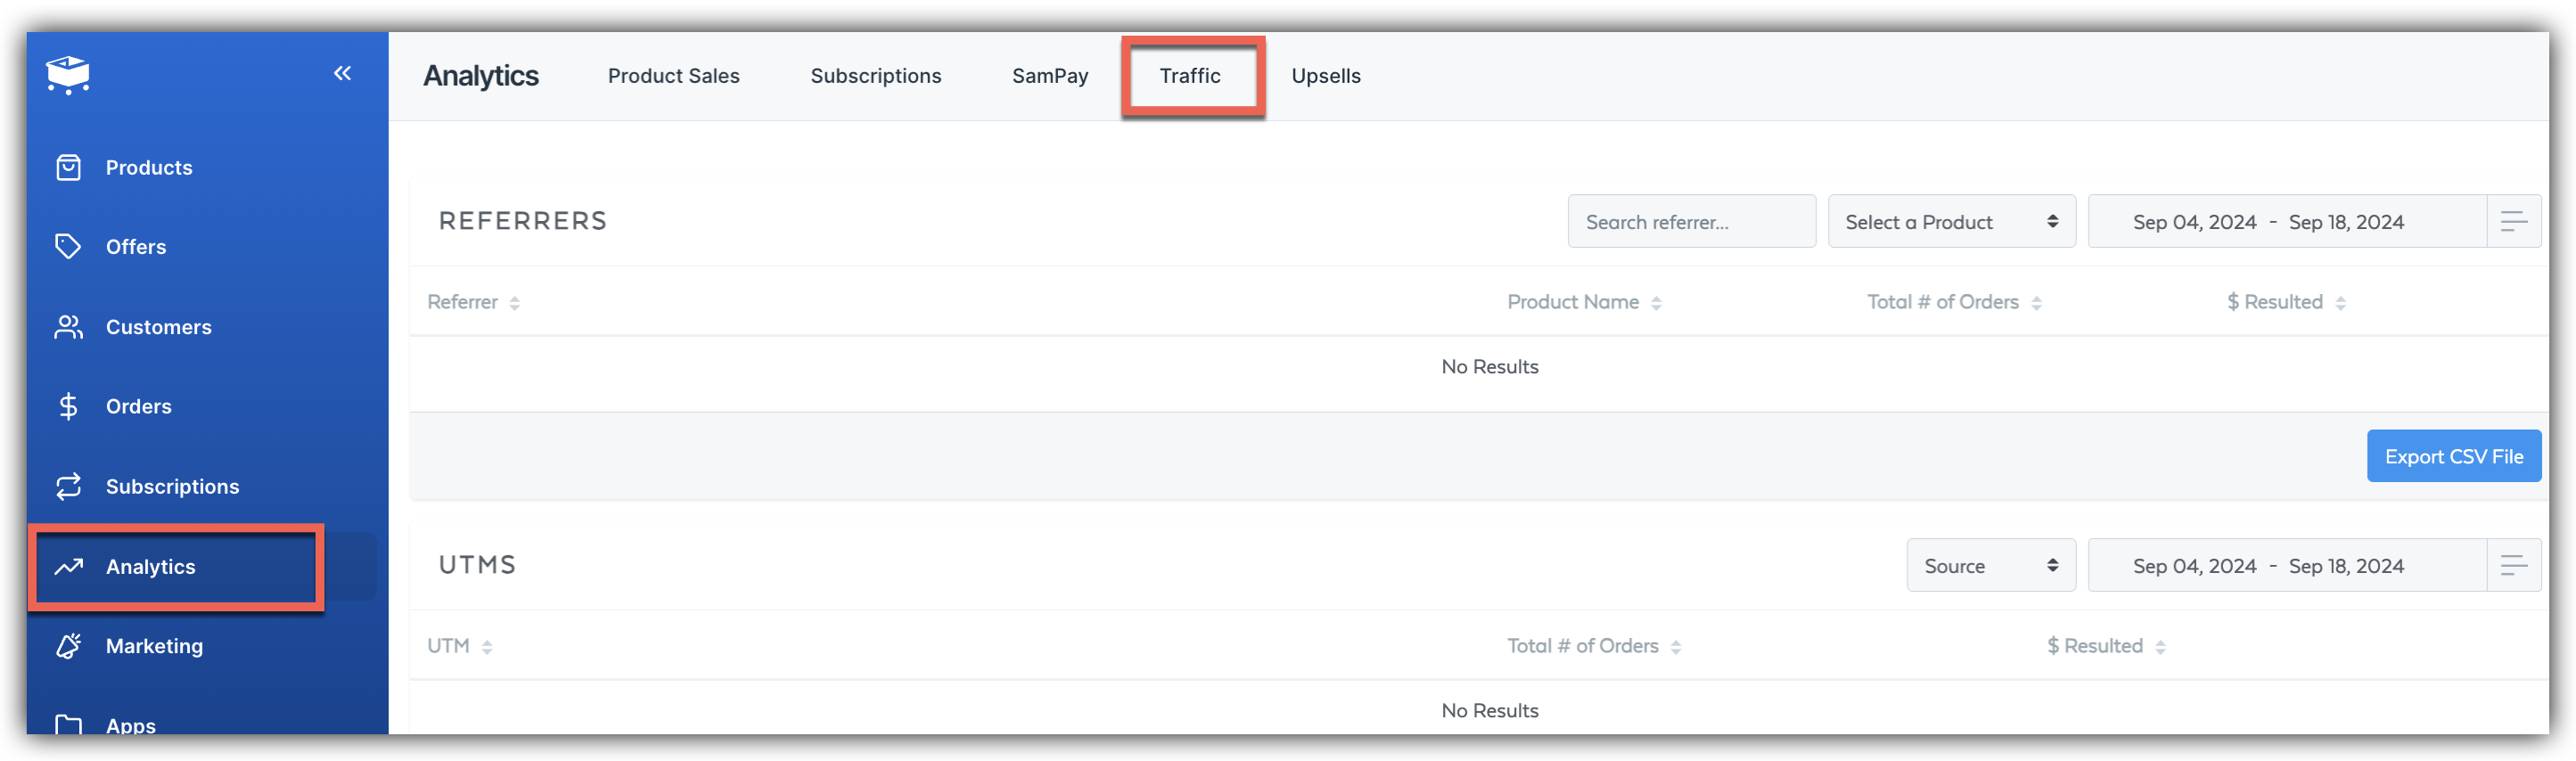This screenshot has width=2576, height=761.
Task: Click the Apps folder icon
Action: 68,725
